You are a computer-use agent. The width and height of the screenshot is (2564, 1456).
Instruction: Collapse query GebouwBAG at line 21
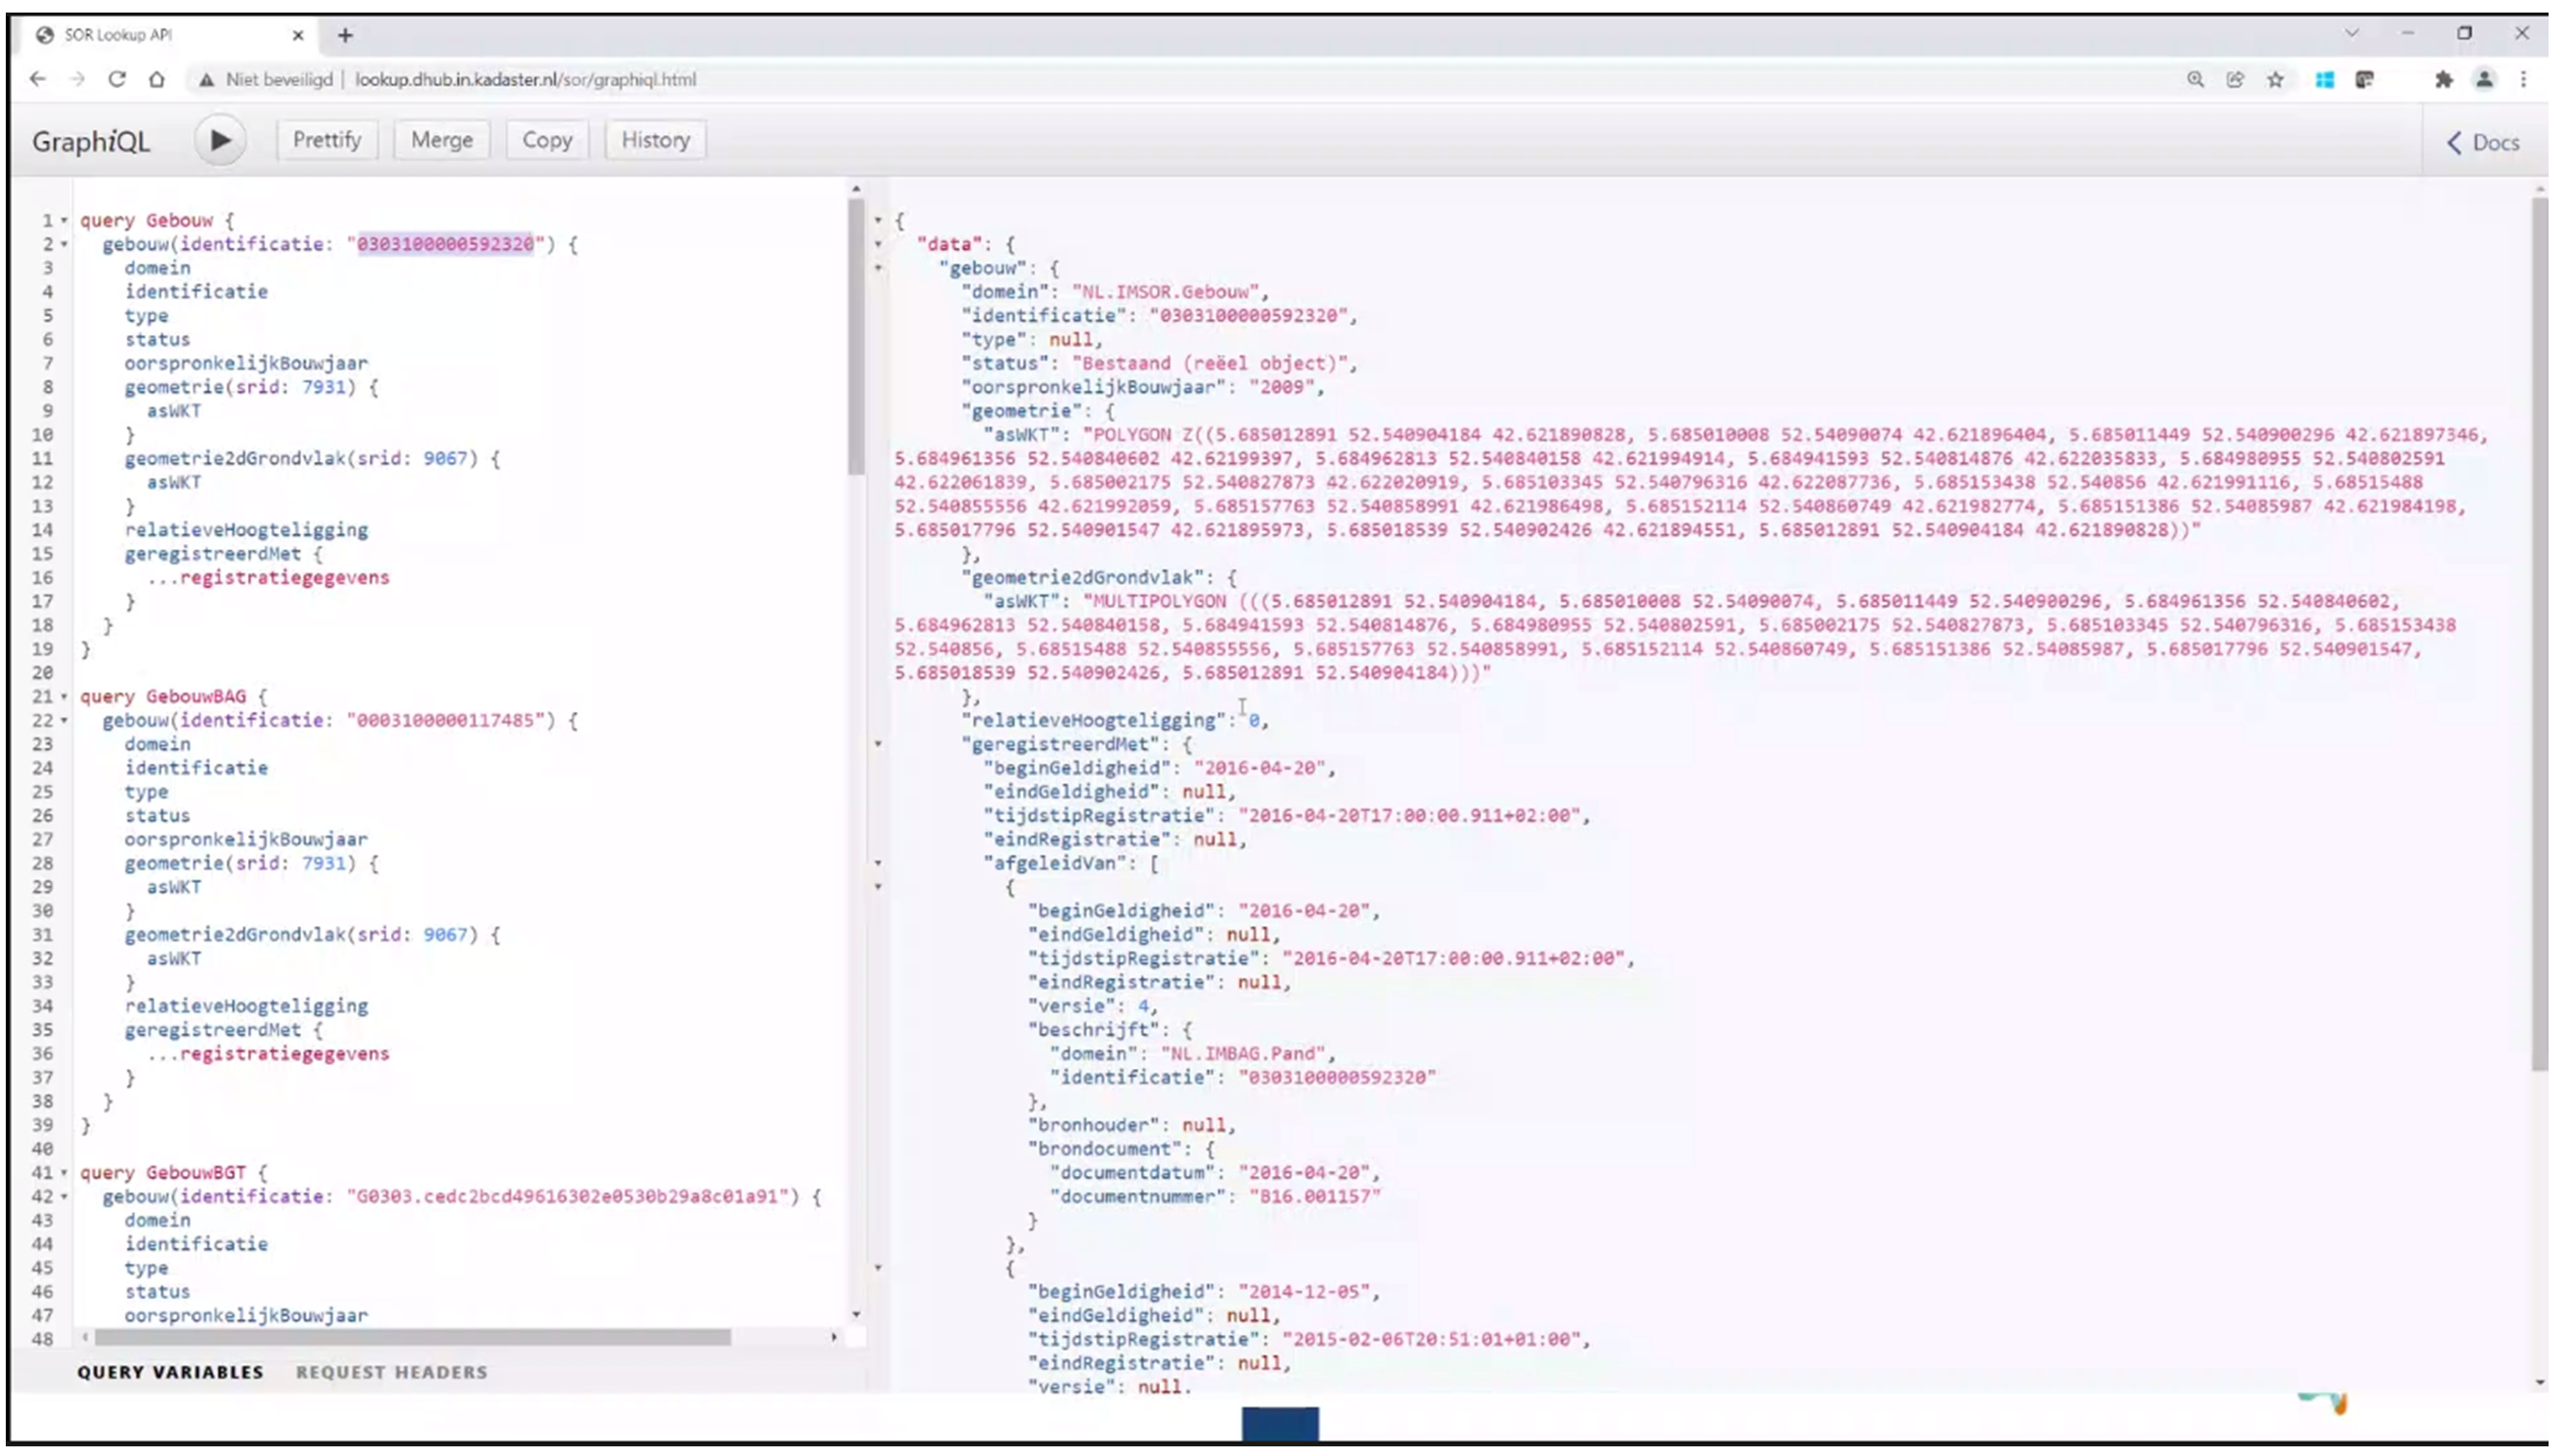[x=64, y=696]
